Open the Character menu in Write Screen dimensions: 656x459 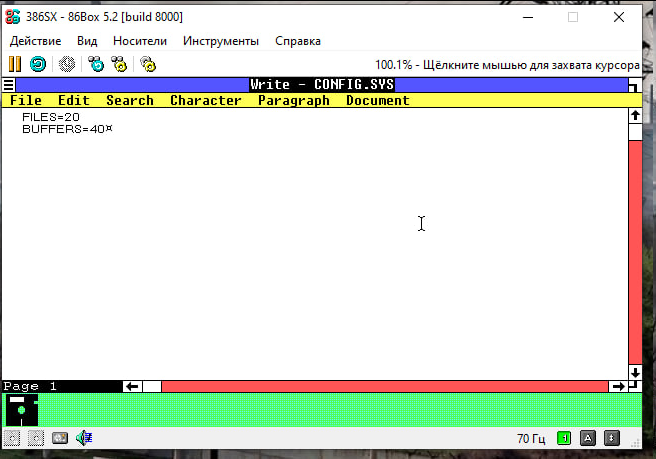[x=205, y=100]
